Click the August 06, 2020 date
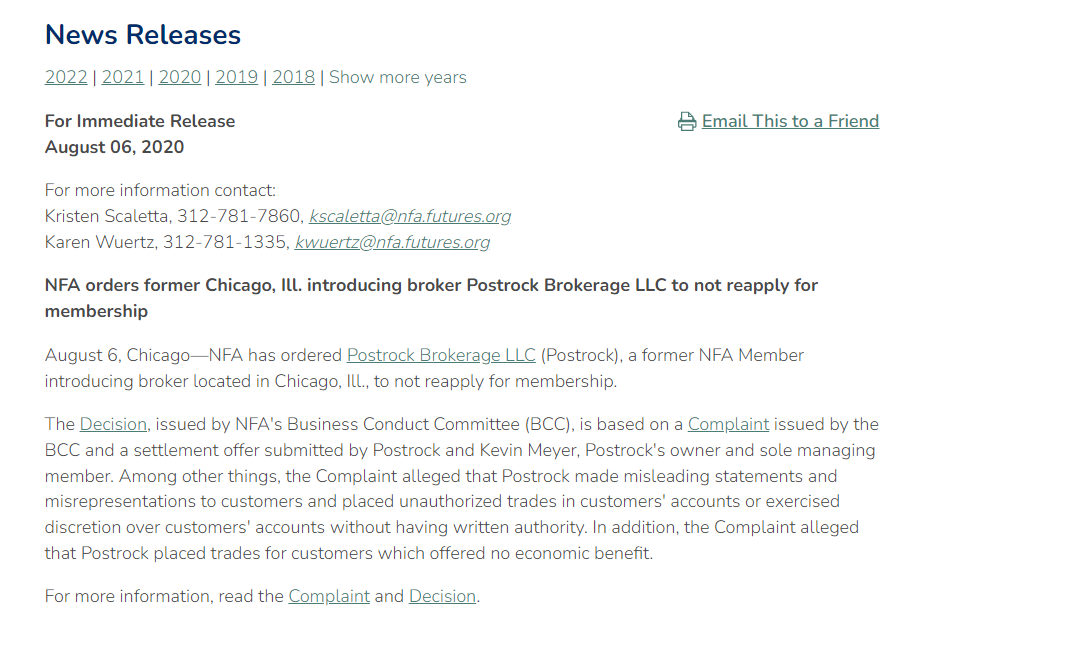The image size is (1085, 661). [x=114, y=147]
